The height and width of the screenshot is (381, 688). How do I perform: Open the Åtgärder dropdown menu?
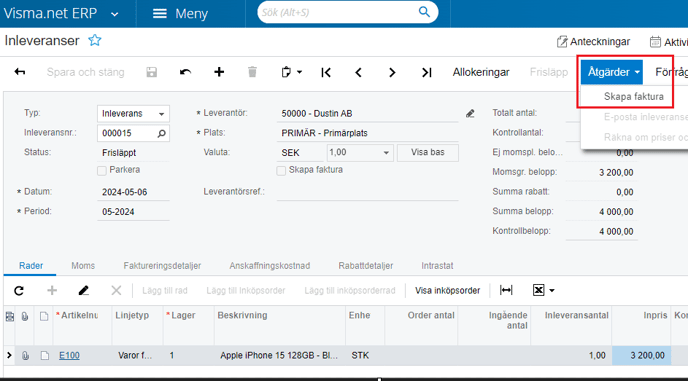[x=612, y=72]
